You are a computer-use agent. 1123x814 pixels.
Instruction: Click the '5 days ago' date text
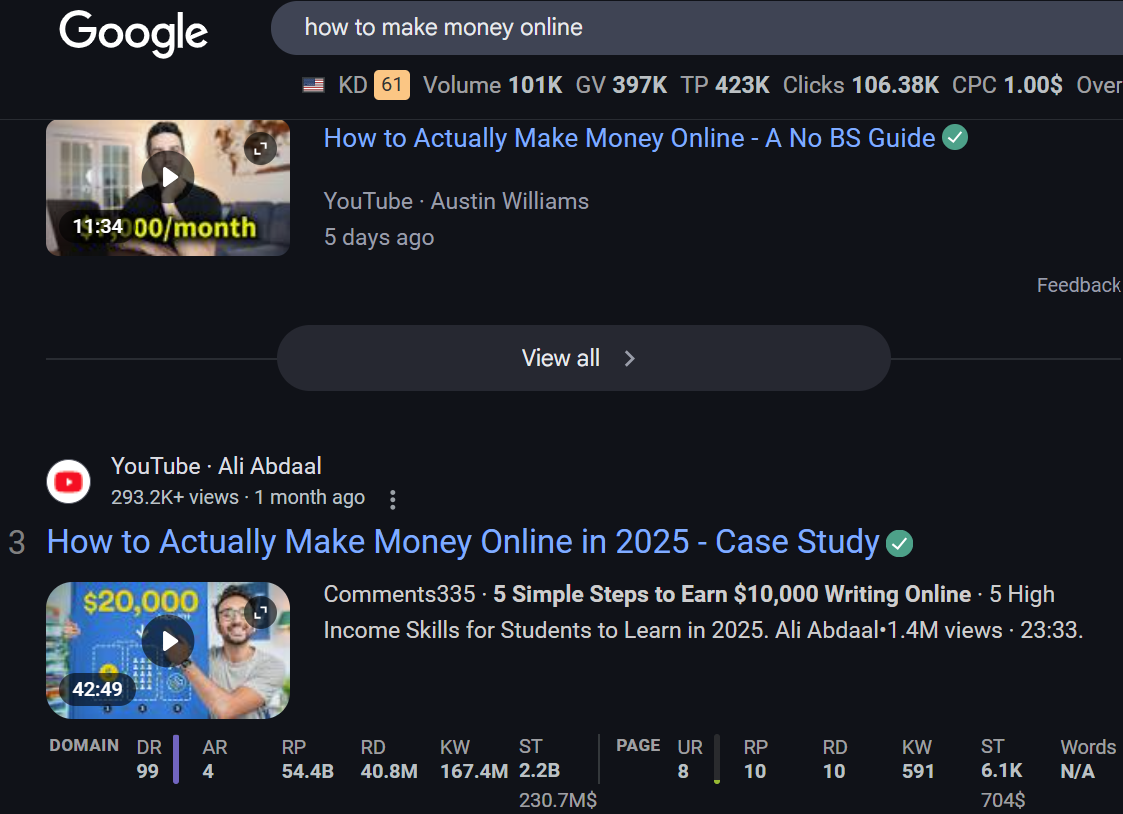(379, 237)
